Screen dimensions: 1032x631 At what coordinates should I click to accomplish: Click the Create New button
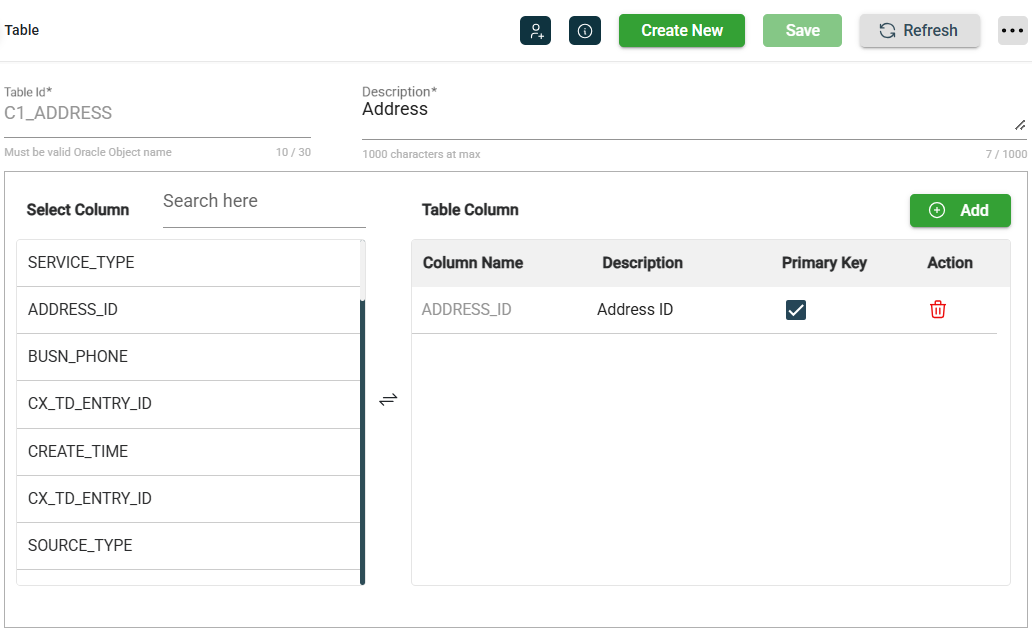pos(681,30)
